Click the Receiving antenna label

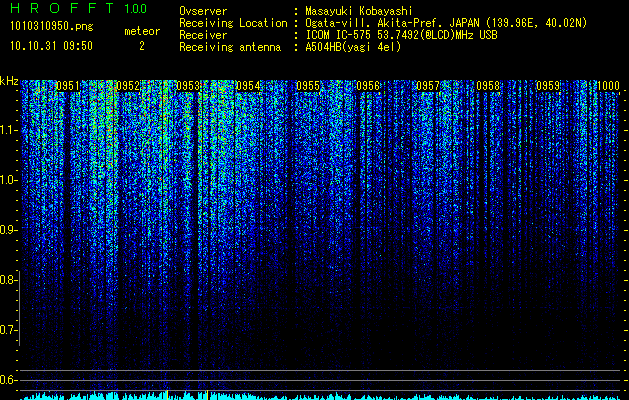click(230, 47)
